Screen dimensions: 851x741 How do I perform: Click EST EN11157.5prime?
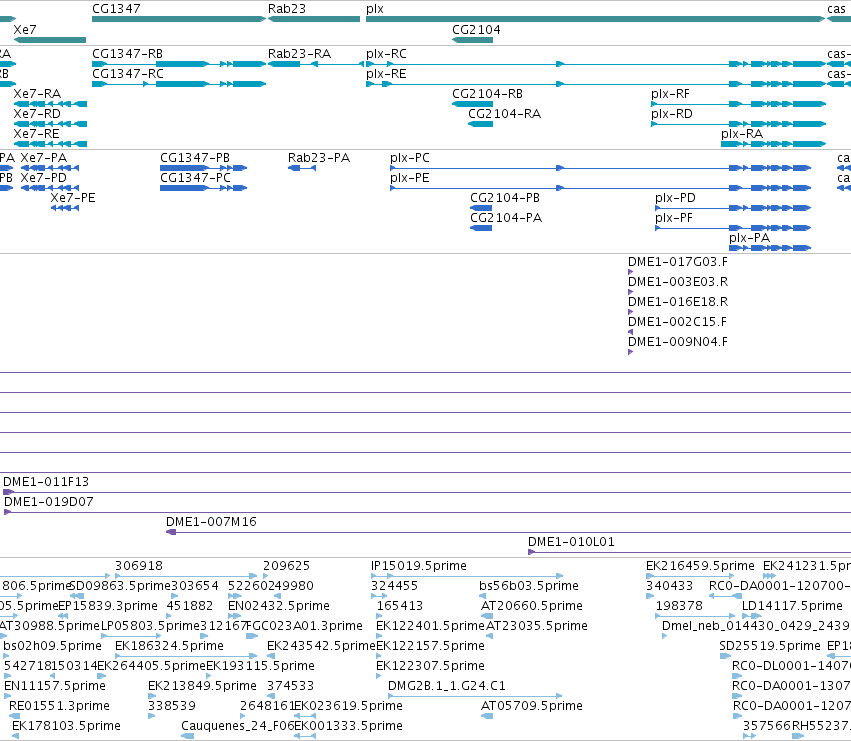(x=7, y=696)
